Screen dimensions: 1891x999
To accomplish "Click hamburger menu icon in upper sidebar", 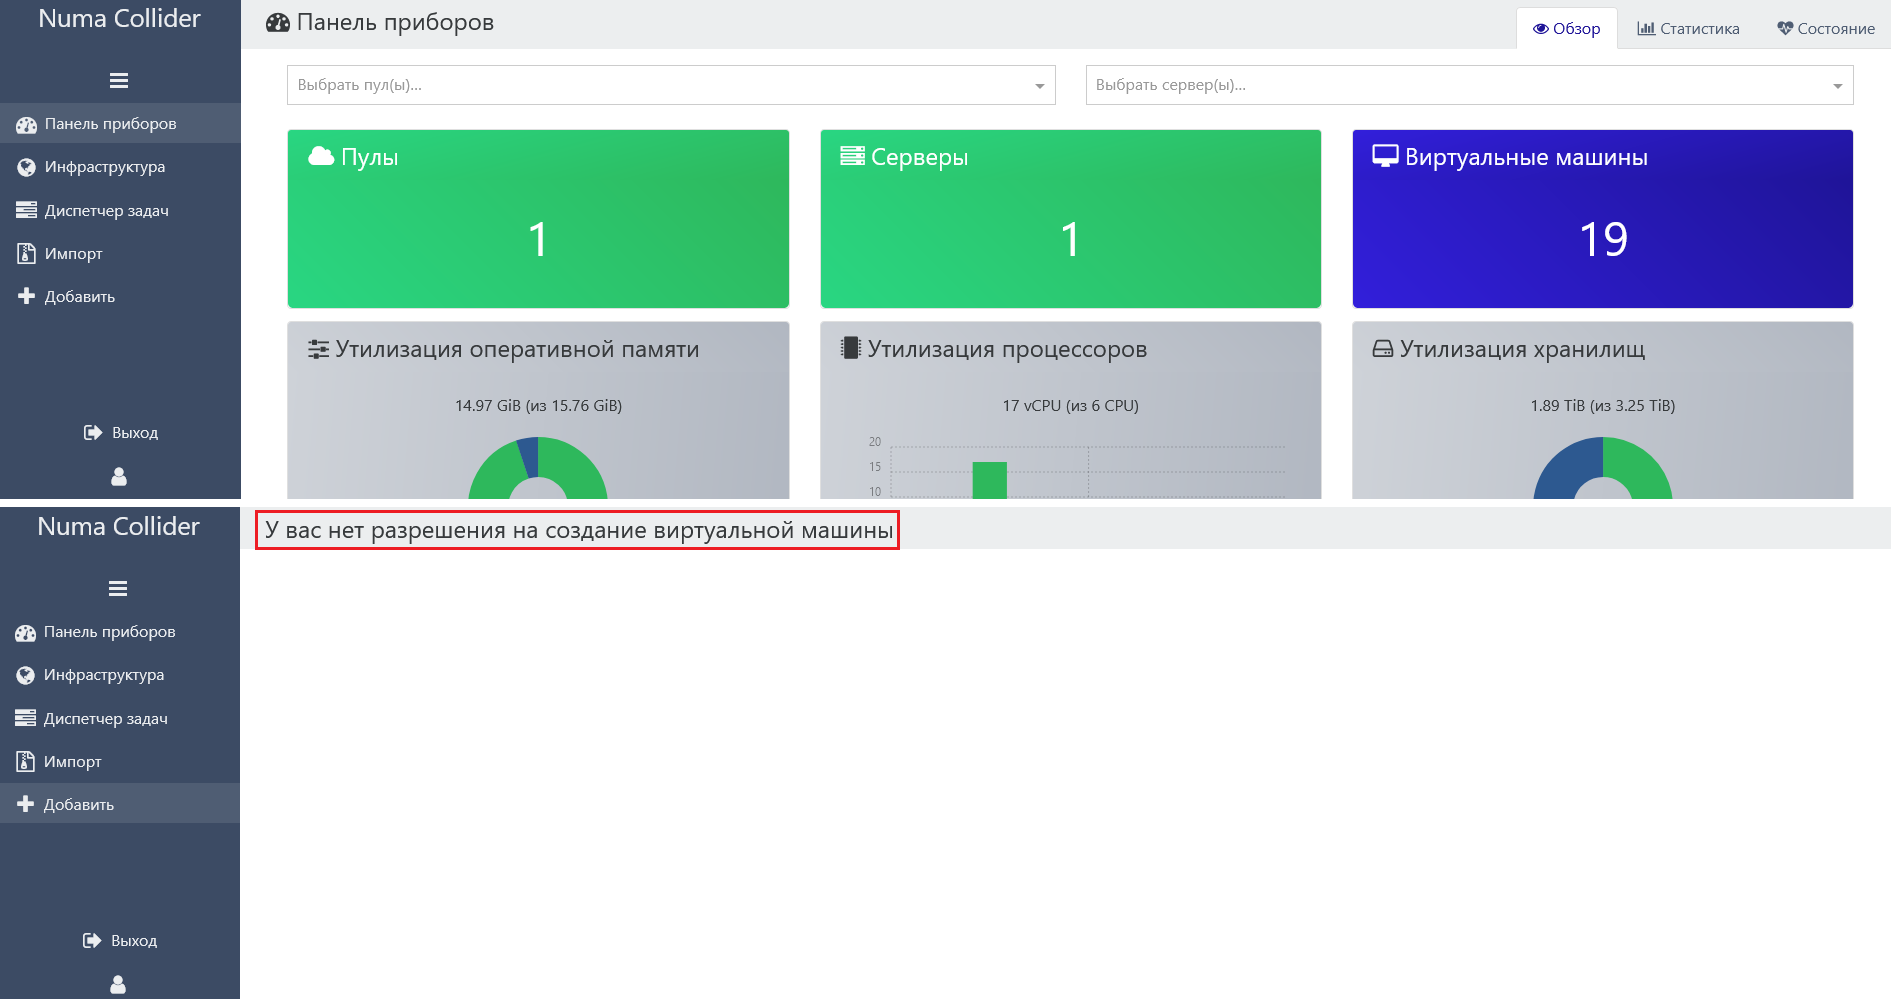I will [119, 81].
